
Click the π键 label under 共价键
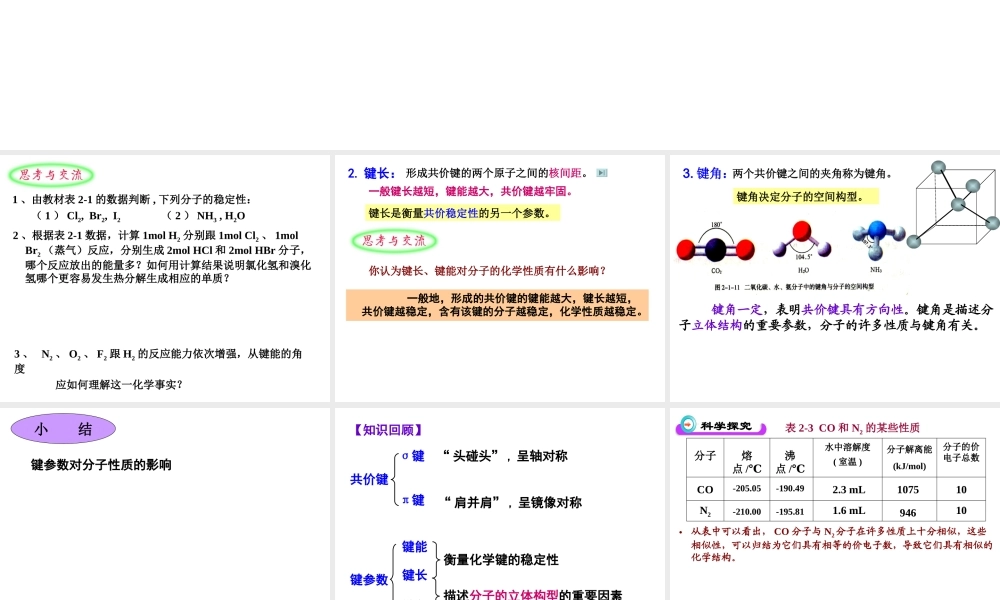point(413,500)
